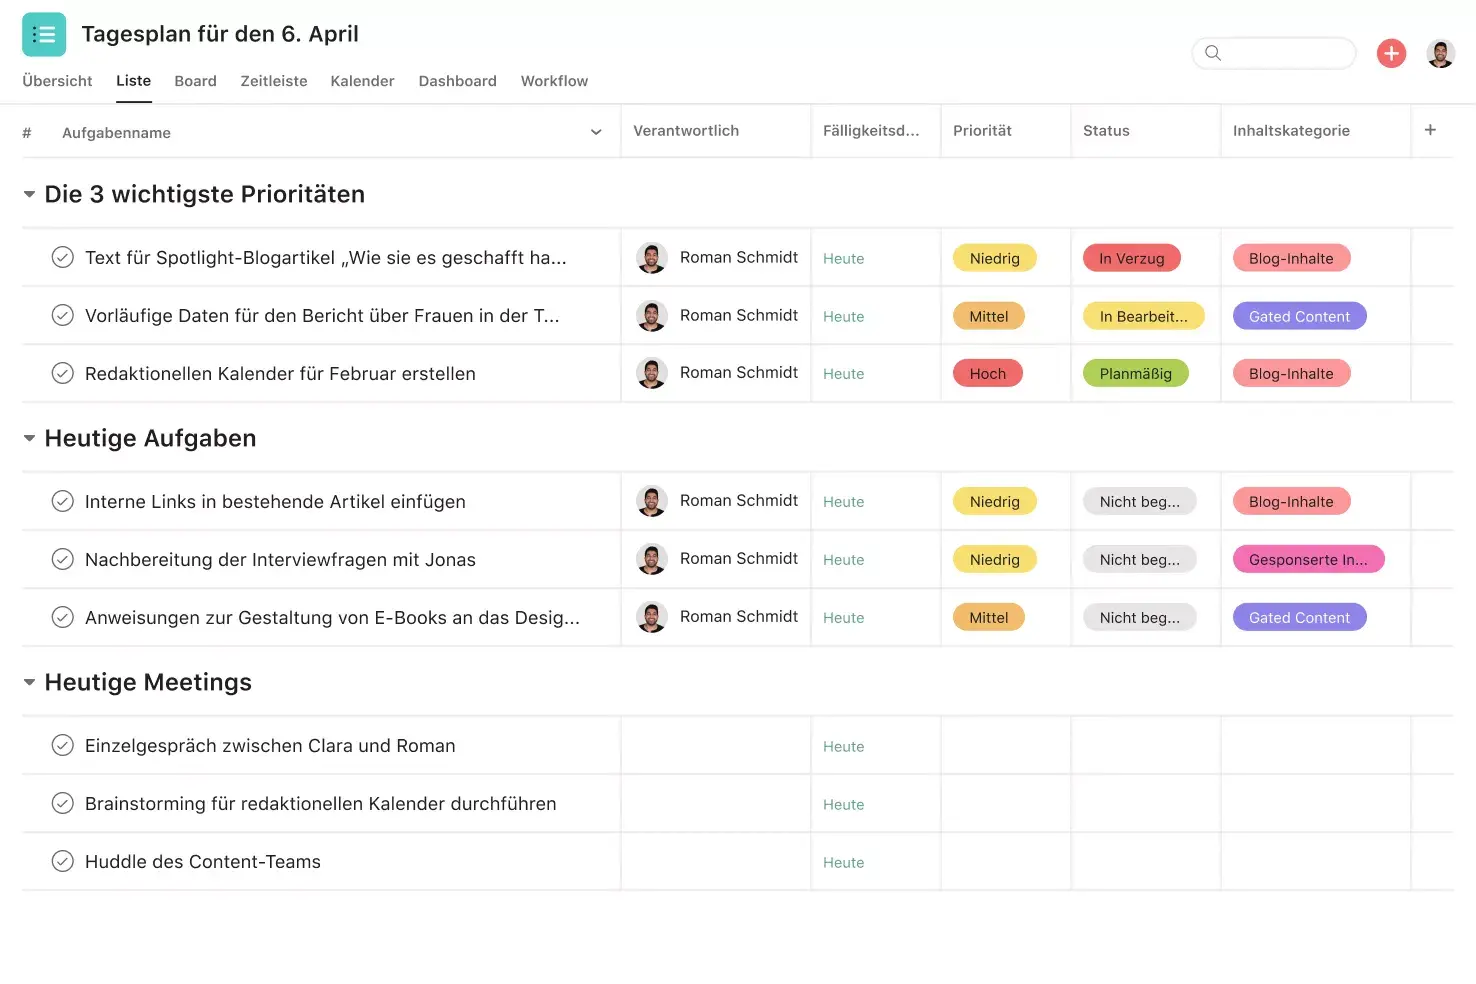
Task: Click the Verantwortlich column header
Action: [x=686, y=131]
